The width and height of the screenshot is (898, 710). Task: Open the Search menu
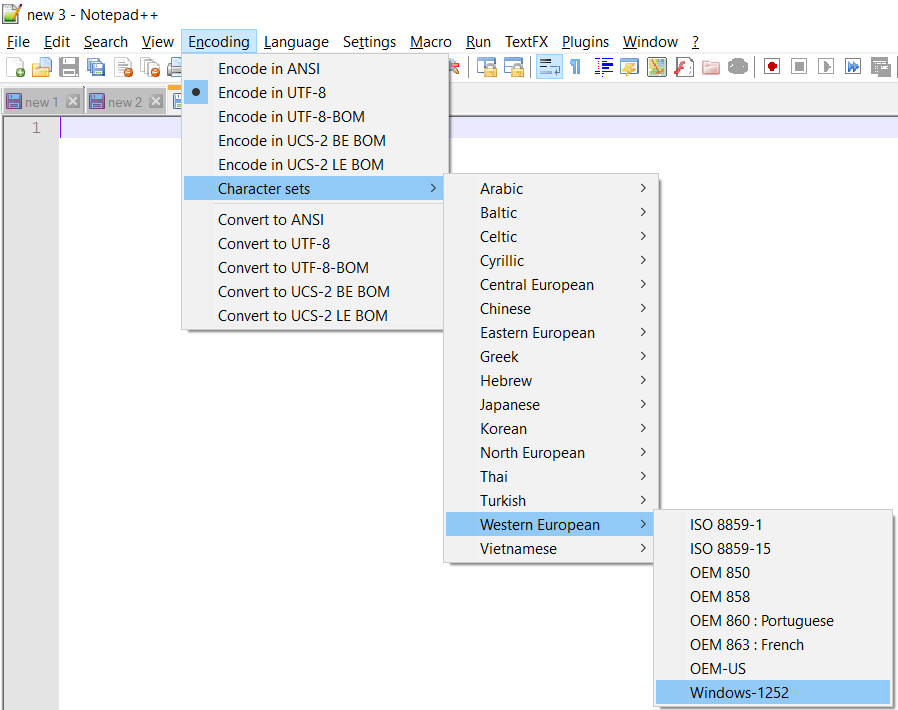pyautogui.click(x=106, y=42)
